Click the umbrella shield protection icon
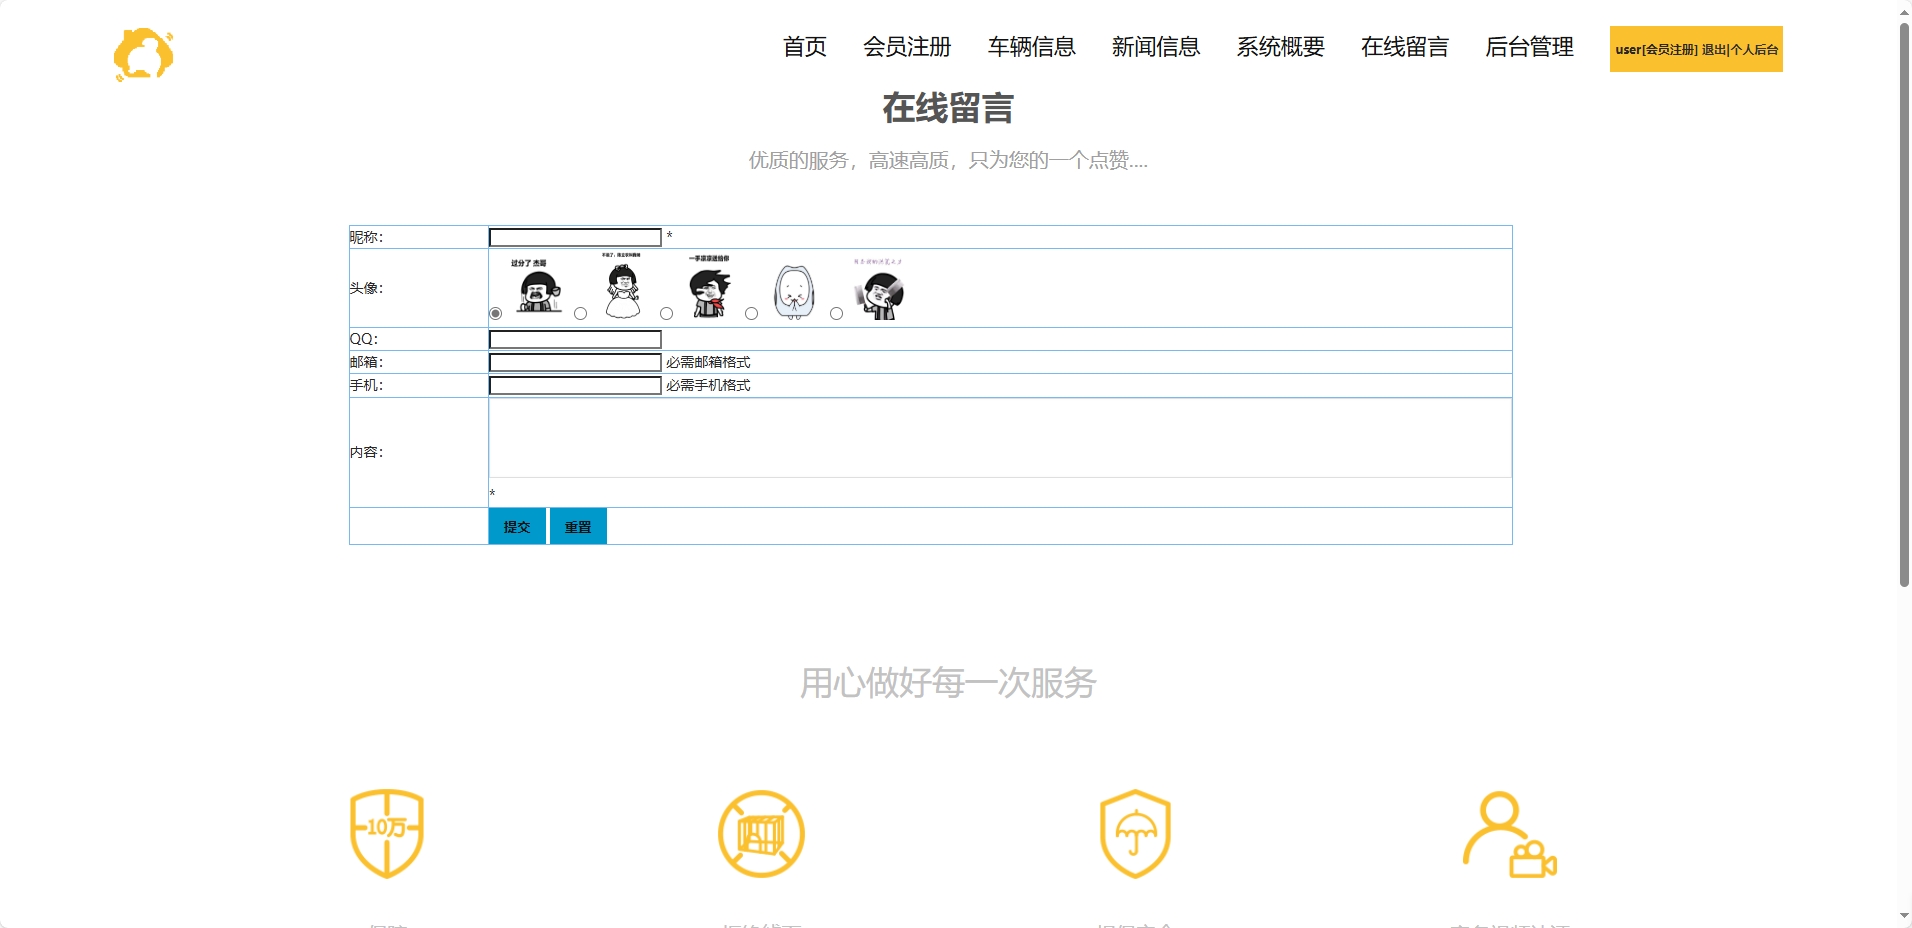Viewport: 1912px width, 928px height. pos(1134,833)
